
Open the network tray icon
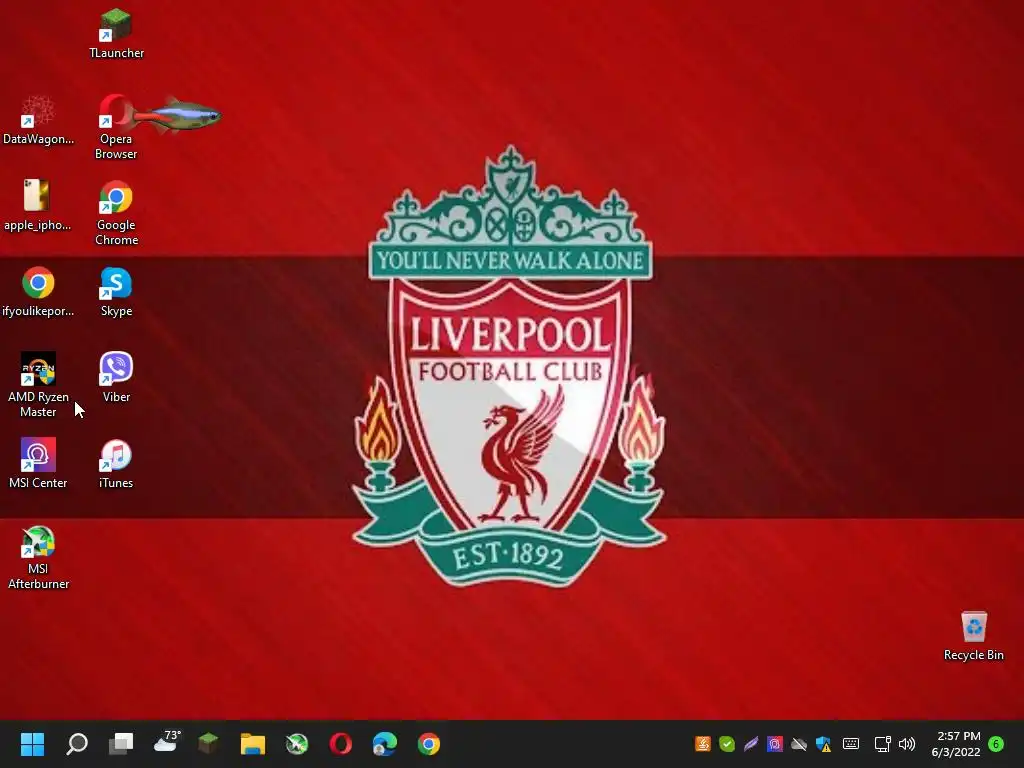[882, 743]
